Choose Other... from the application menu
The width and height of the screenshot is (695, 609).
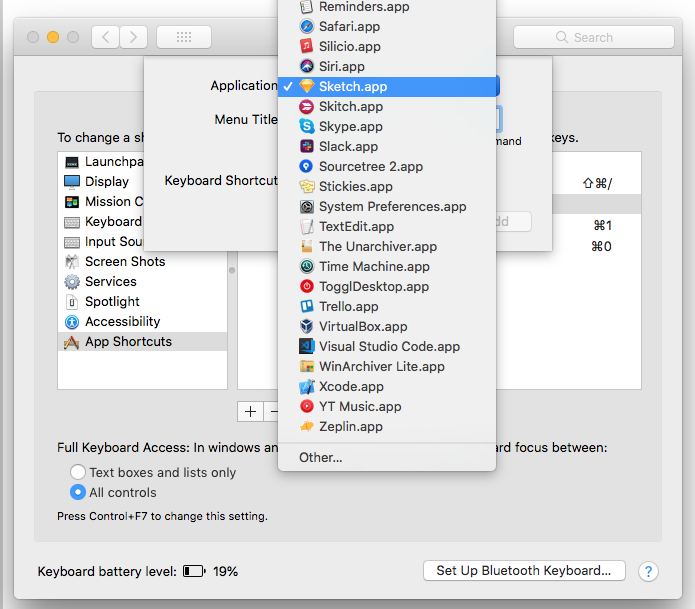pos(320,457)
